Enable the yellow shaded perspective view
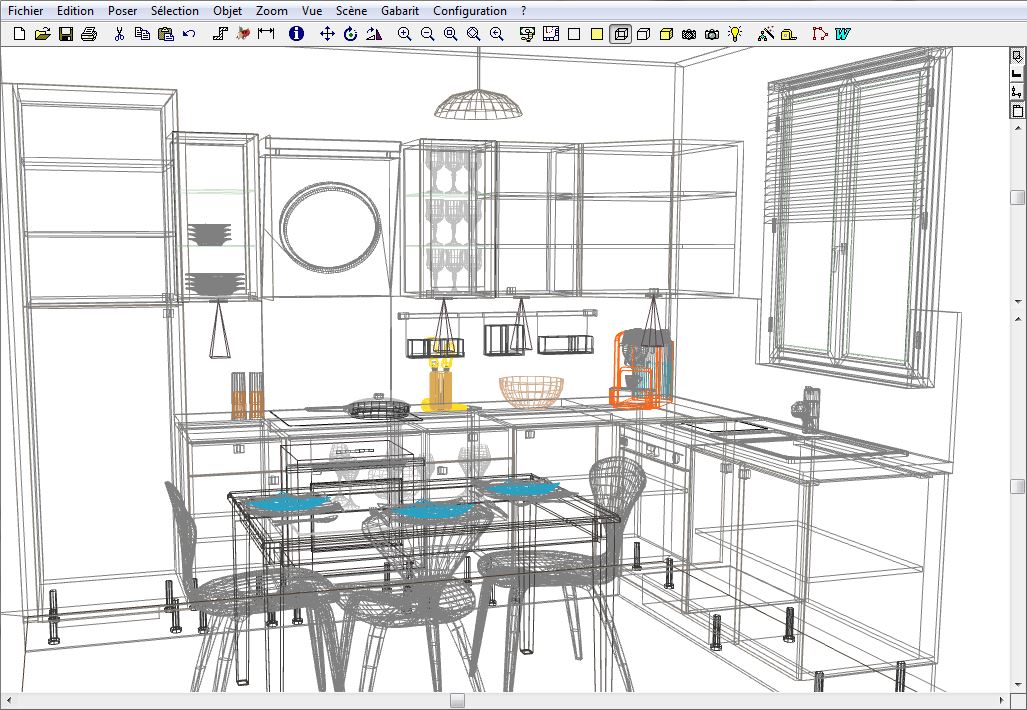Viewport: 1027px width, 710px height. [666, 34]
